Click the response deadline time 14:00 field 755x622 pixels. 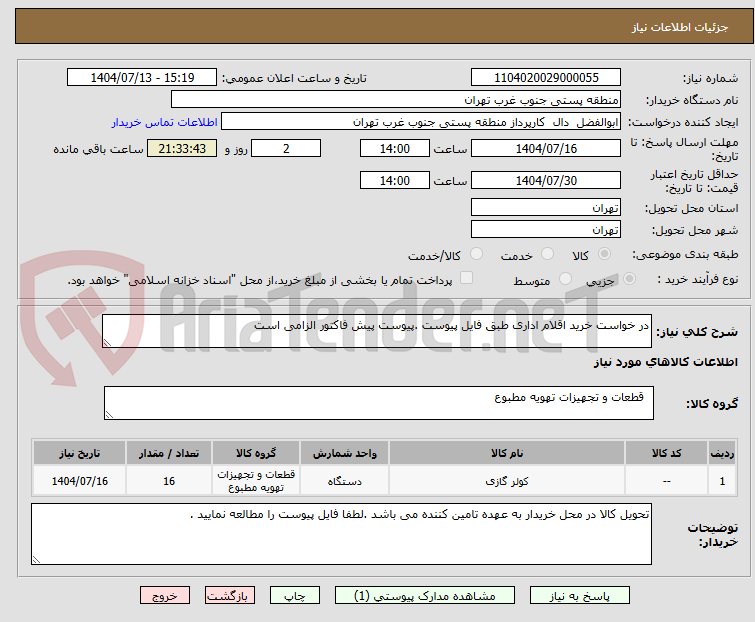[x=395, y=148]
